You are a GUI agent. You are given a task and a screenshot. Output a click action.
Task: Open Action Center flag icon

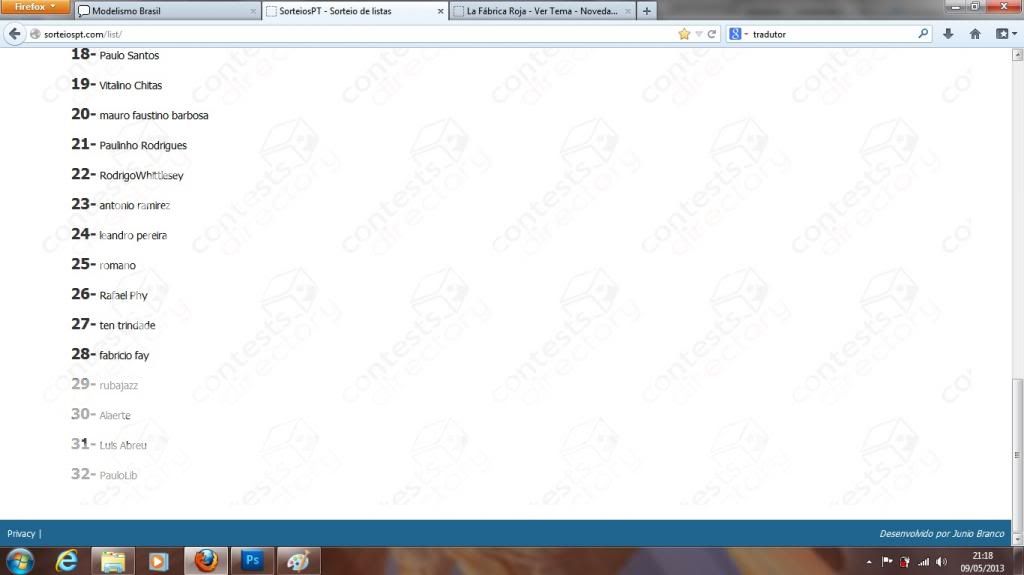[x=887, y=561]
